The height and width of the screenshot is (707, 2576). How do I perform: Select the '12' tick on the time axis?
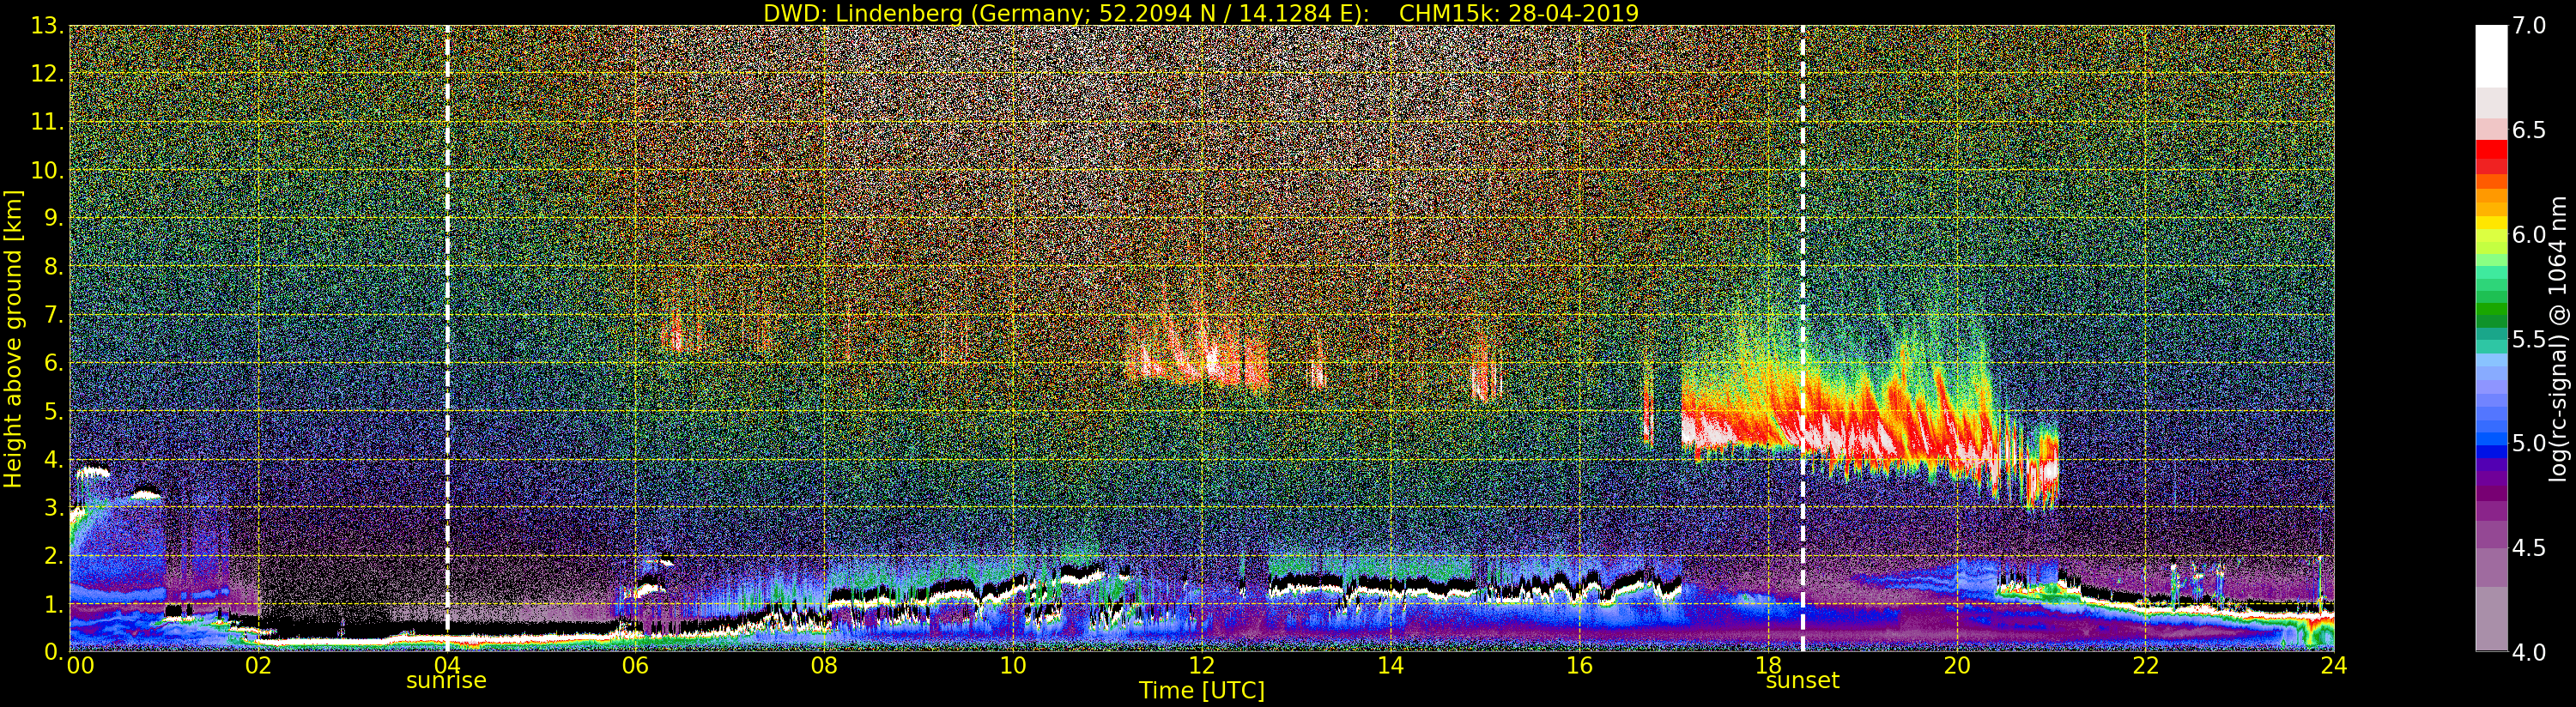coord(1201,665)
